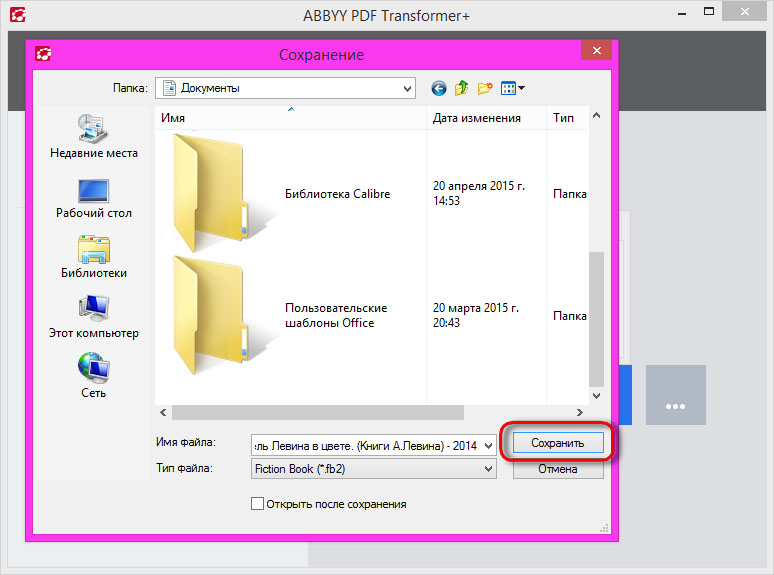Open Недавние места in sidebar
The image size is (774, 575).
click(94, 136)
